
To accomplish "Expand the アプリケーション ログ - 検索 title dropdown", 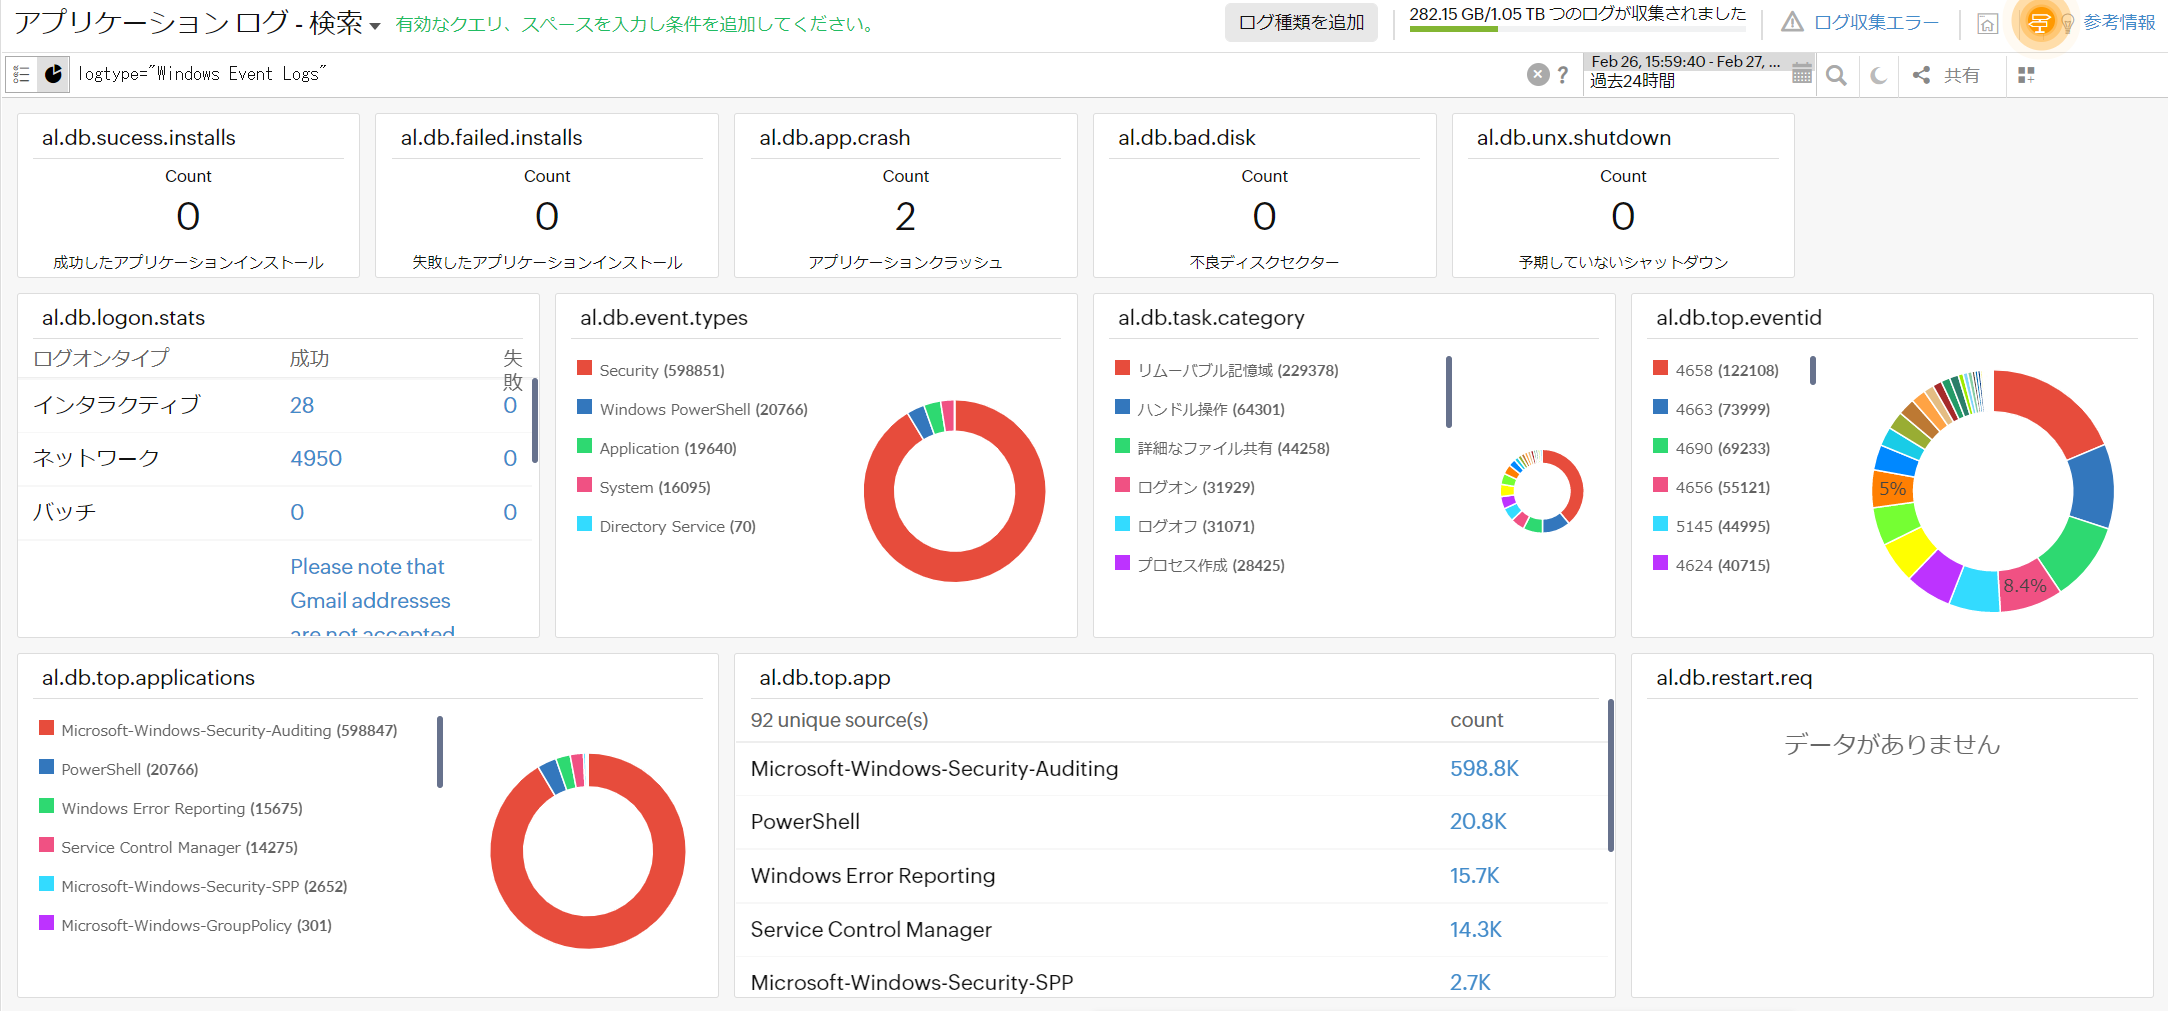I will pos(375,25).
